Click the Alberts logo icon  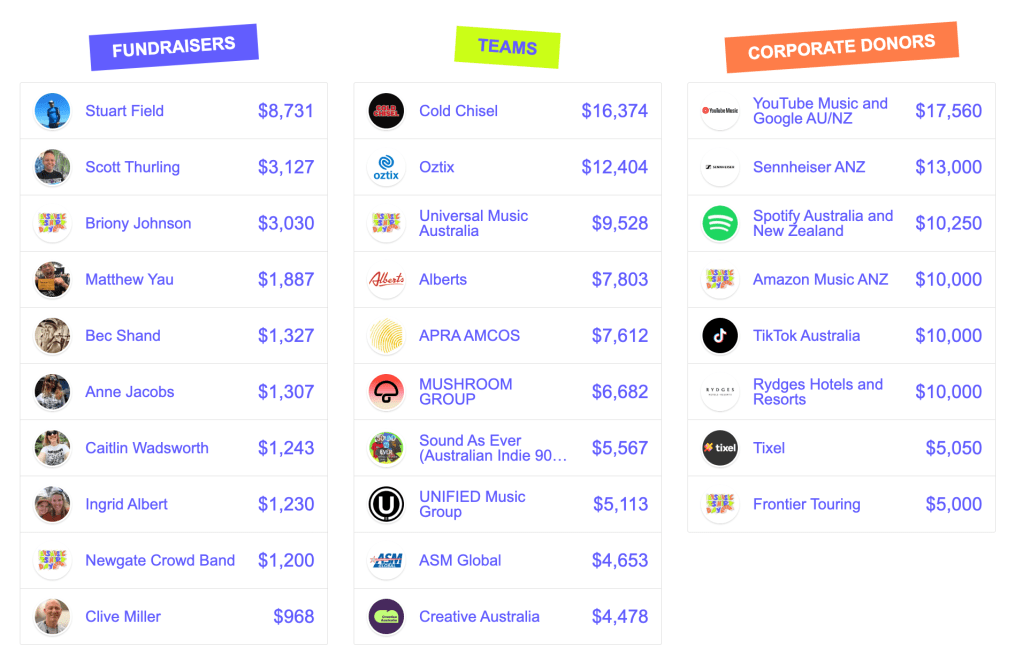386,280
